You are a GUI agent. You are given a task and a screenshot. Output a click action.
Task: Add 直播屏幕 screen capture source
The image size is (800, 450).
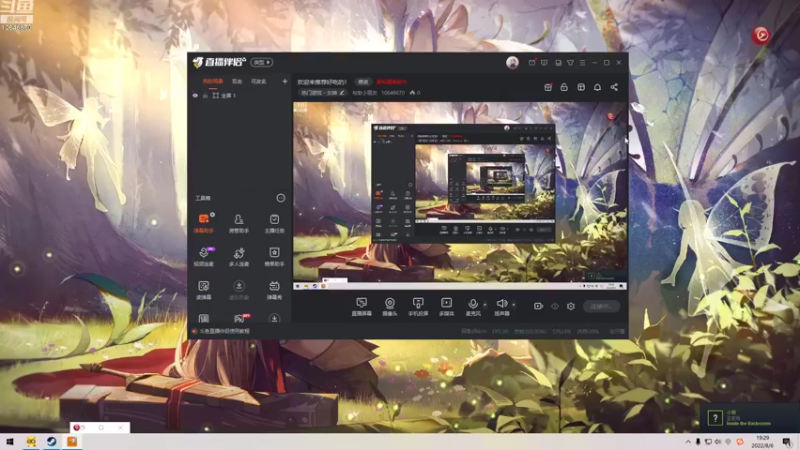361,307
